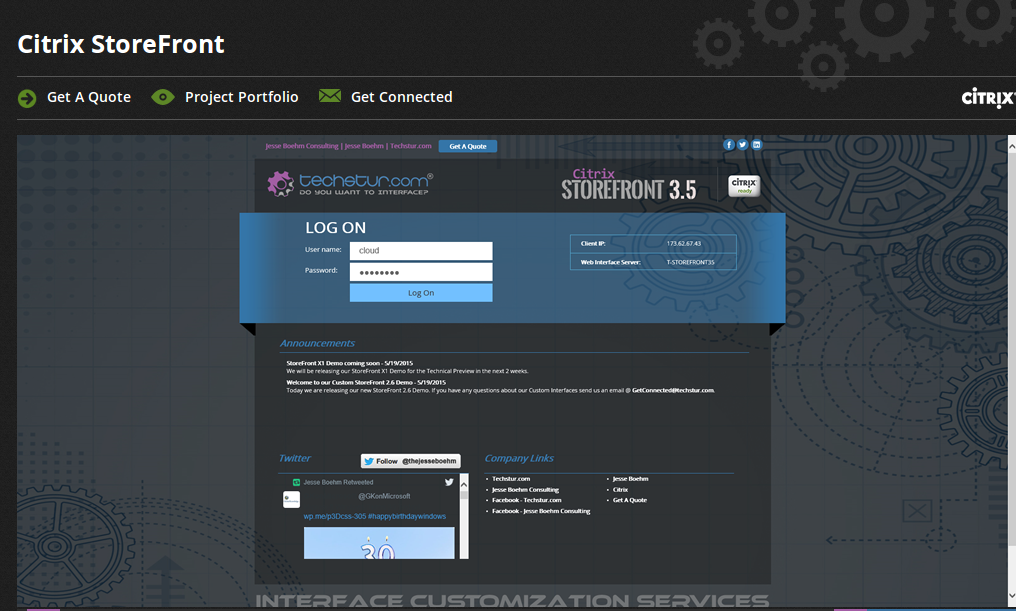Click the Log On button
This screenshot has height=611, width=1016.
[x=420, y=292]
